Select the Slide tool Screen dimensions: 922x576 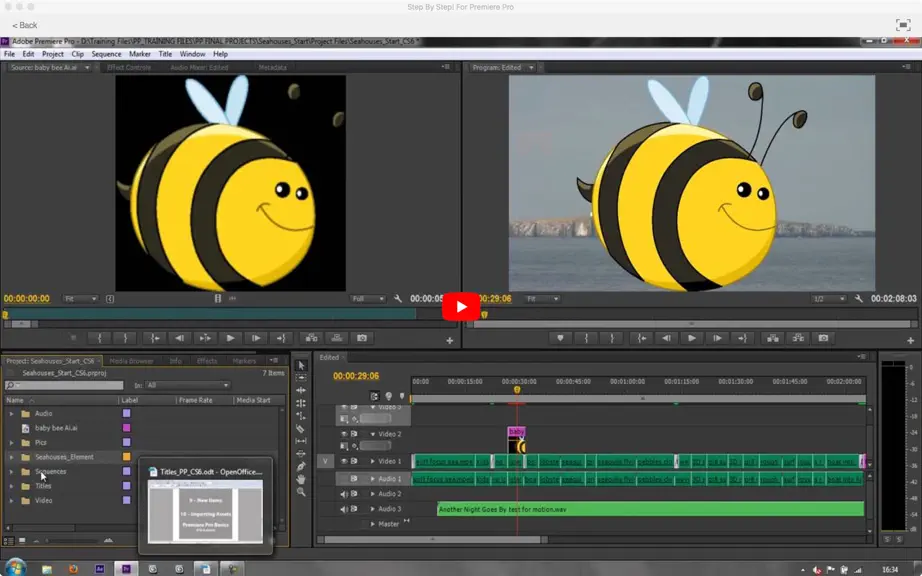(301, 454)
